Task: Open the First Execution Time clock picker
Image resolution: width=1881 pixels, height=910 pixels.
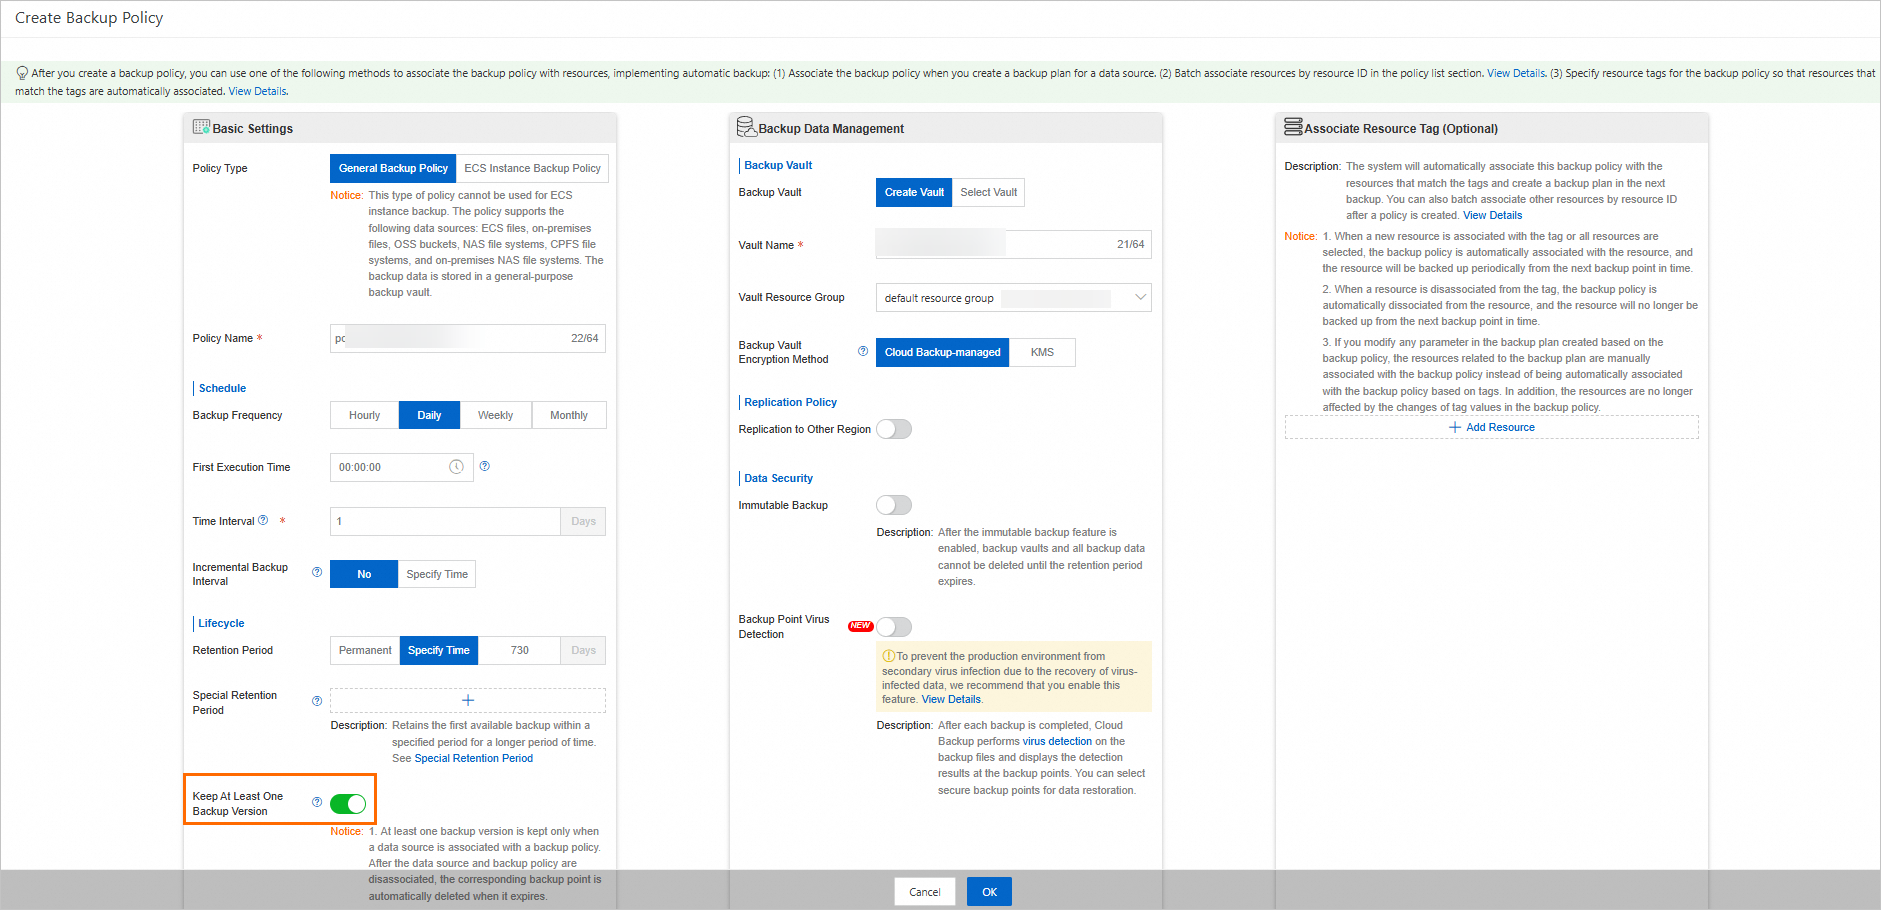Action: [x=456, y=467]
